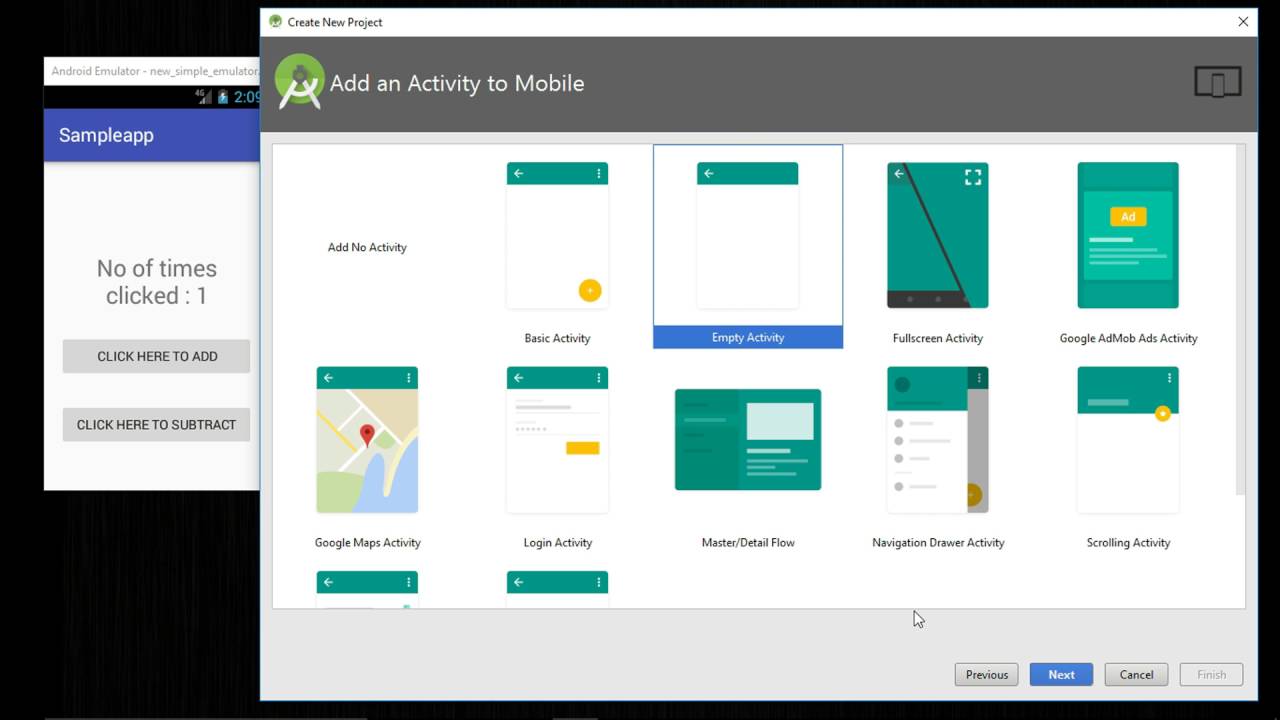This screenshot has width=1280, height=720.
Task: Close the Create New Project dialog
Action: [x=1243, y=21]
